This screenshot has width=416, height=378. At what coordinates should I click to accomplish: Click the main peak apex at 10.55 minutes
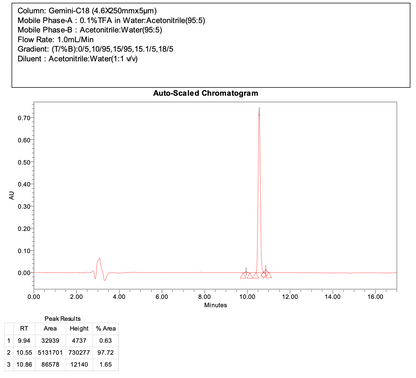point(259,113)
